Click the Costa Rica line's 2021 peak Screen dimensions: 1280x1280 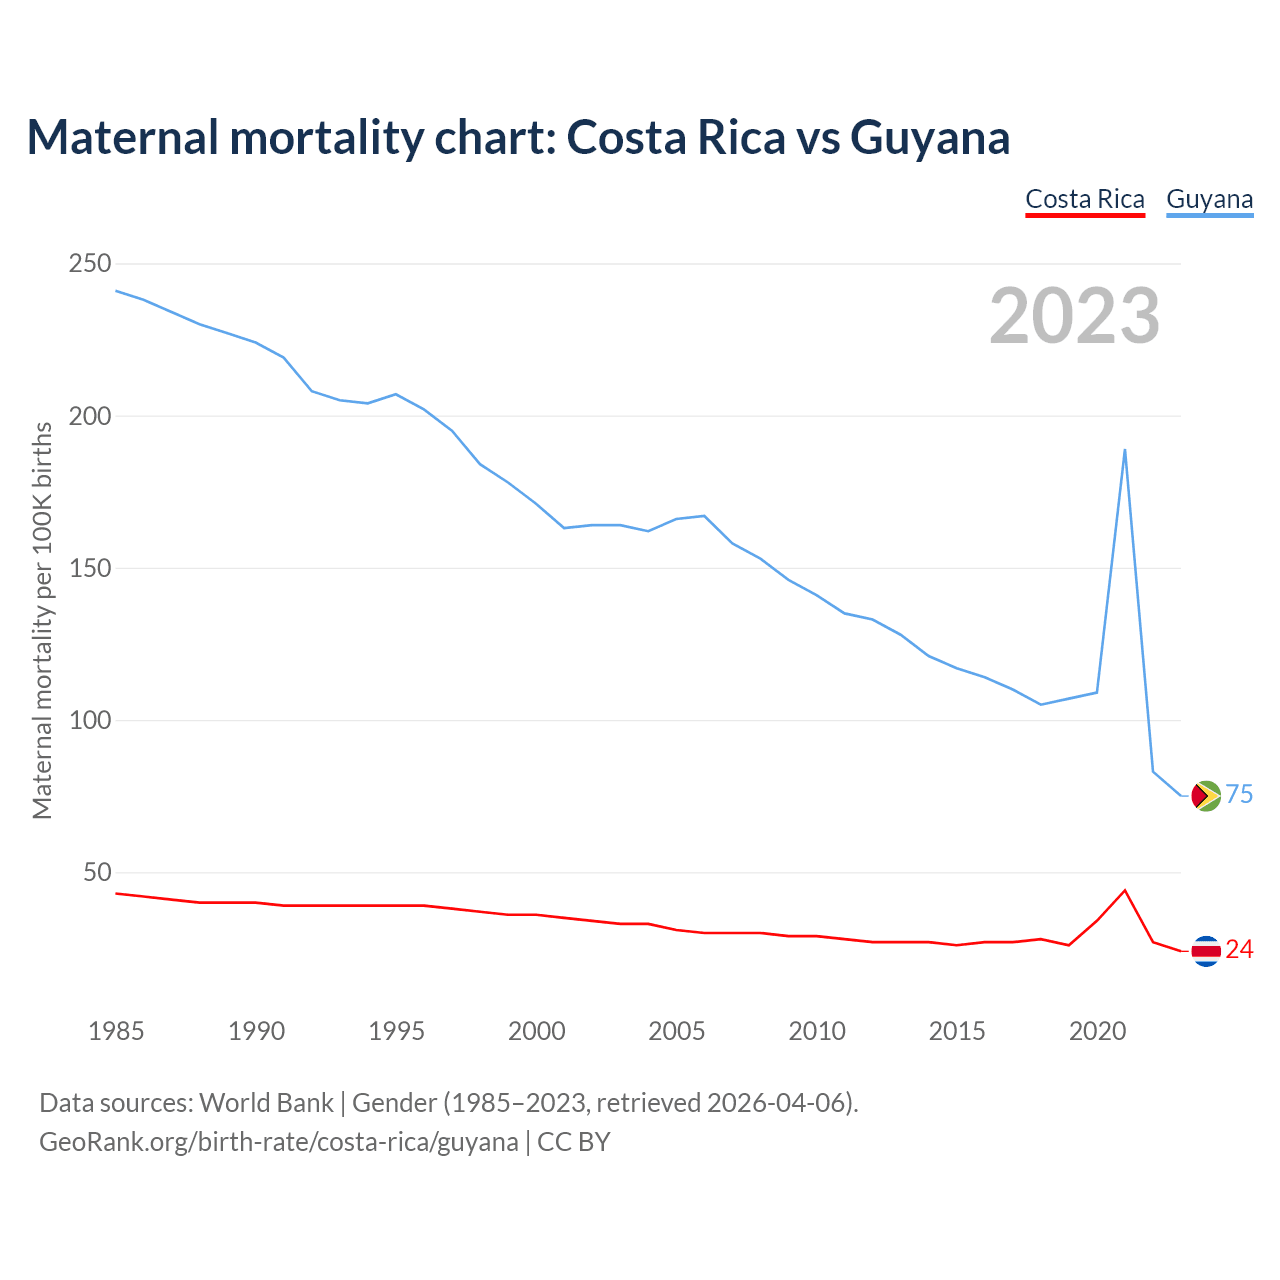(1125, 890)
